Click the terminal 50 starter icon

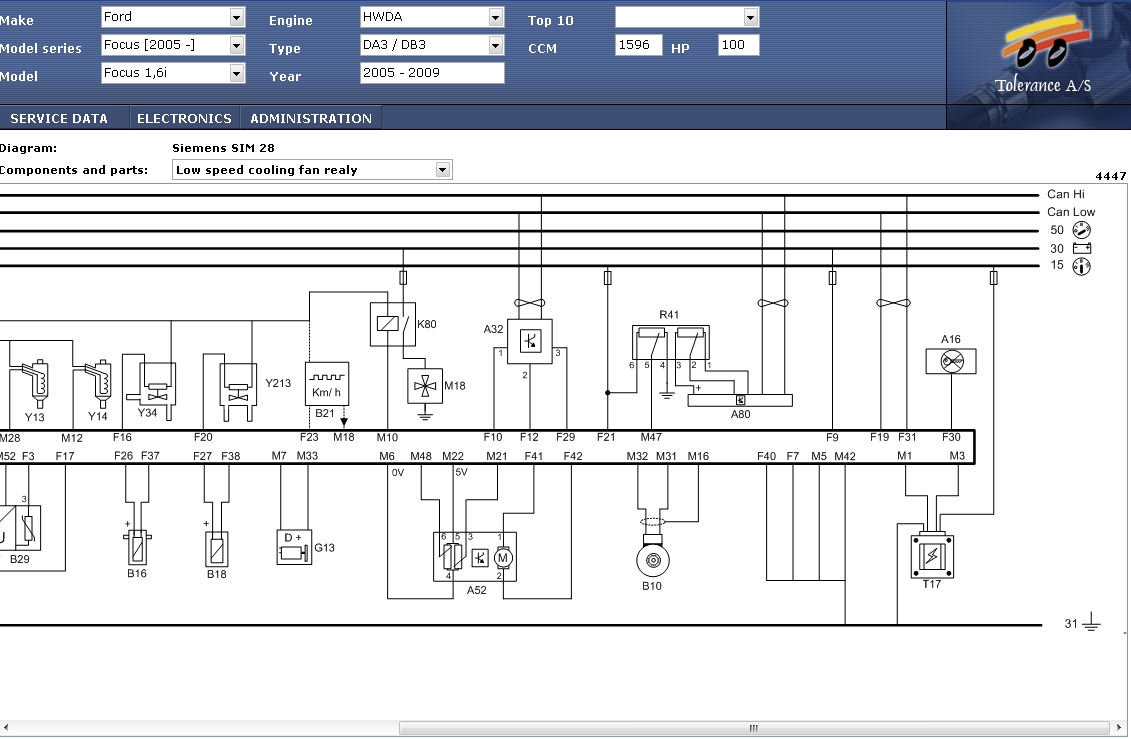(x=1081, y=230)
